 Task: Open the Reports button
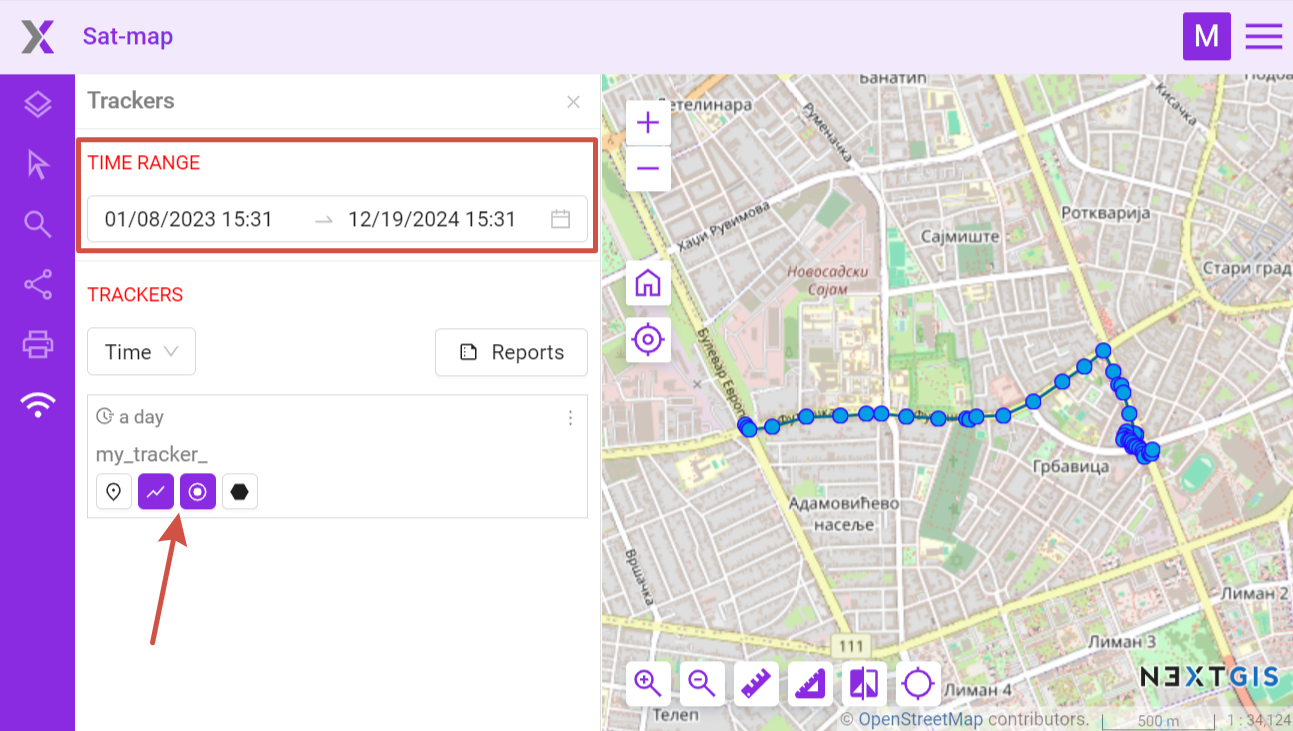tap(511, 352)
